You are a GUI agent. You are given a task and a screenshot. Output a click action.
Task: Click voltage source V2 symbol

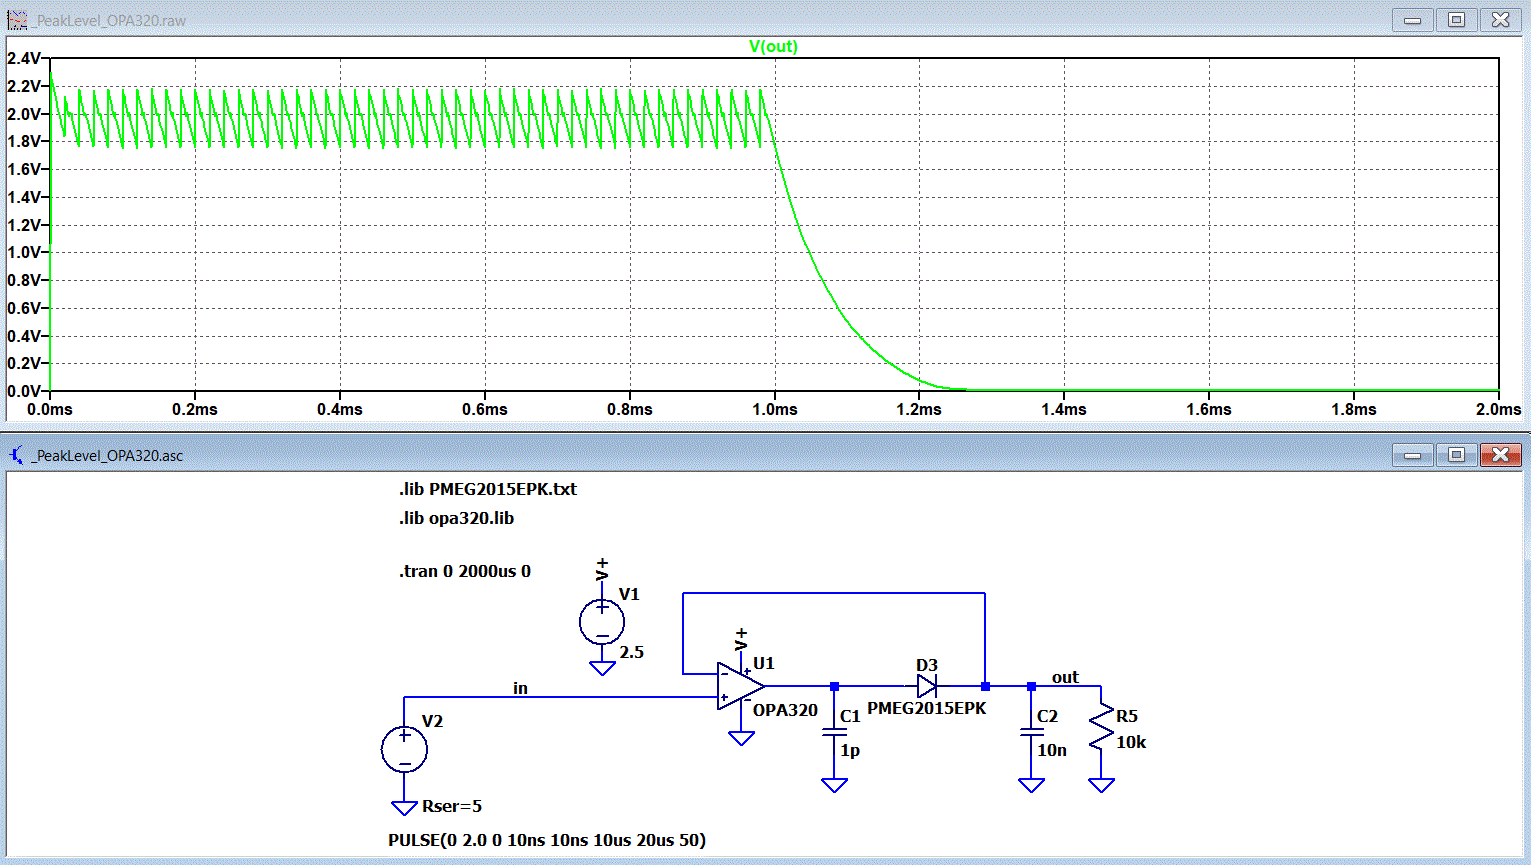[404, 750]
